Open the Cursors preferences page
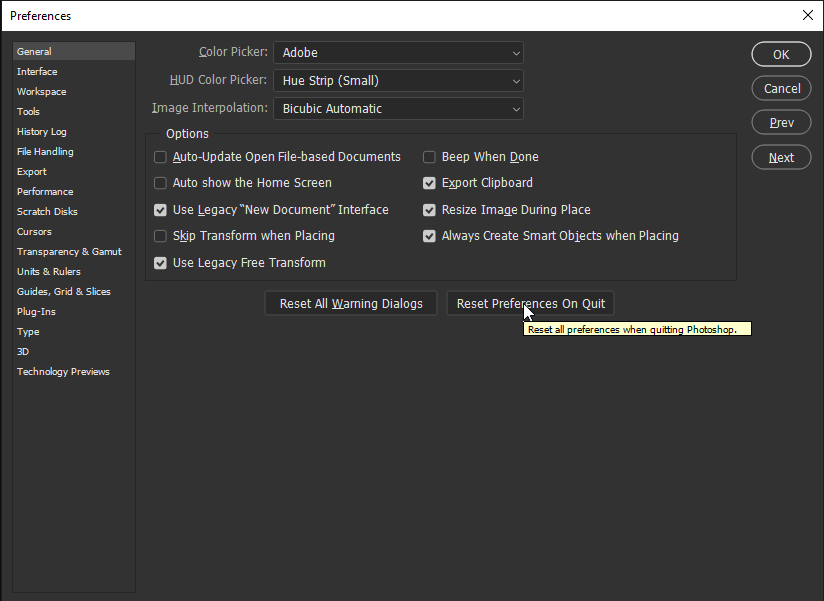Image resolution: width=824 pixels, height=601 pixels. tap(33, 231)
